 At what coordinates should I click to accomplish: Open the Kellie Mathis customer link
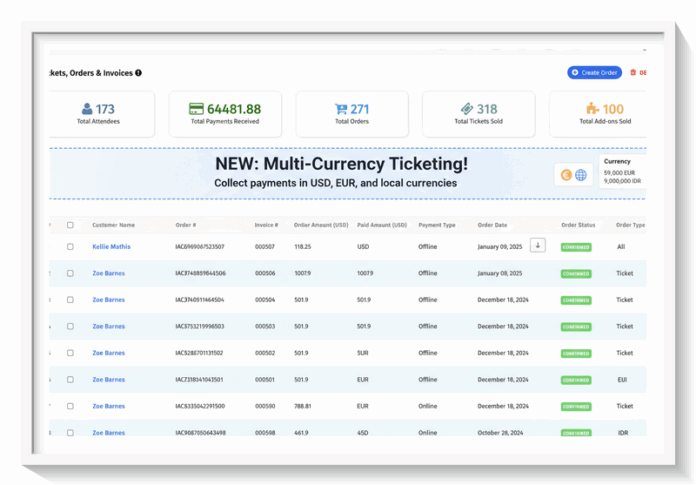pyautogui.click(x=111, y=246)
